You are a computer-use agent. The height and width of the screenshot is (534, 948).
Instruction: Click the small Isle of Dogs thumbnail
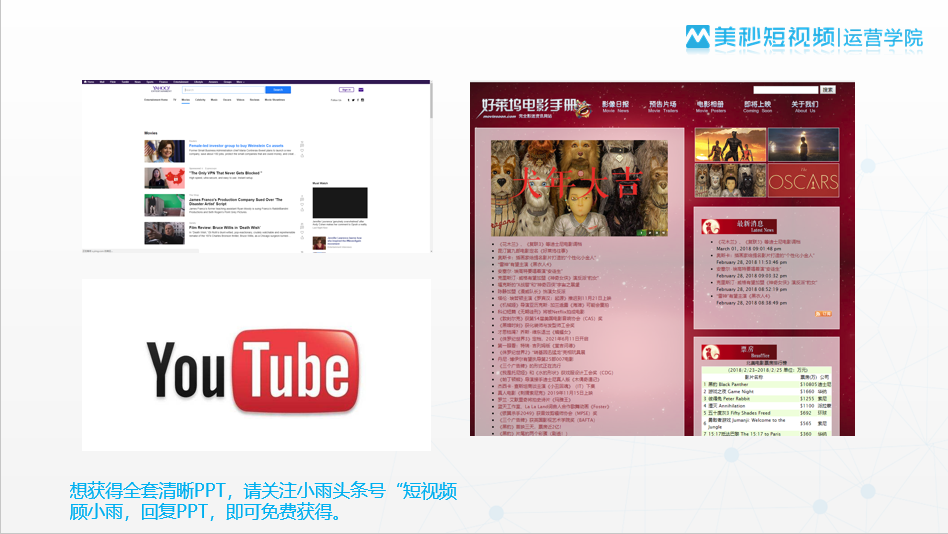[730, 180]
